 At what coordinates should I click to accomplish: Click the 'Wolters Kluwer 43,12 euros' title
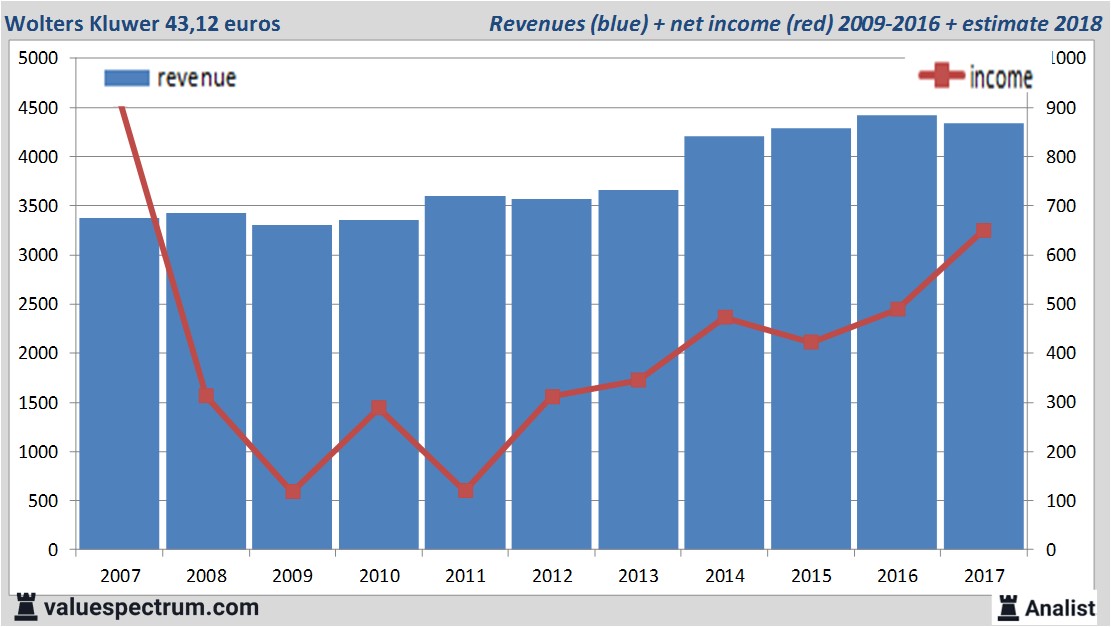coord(142,23)
